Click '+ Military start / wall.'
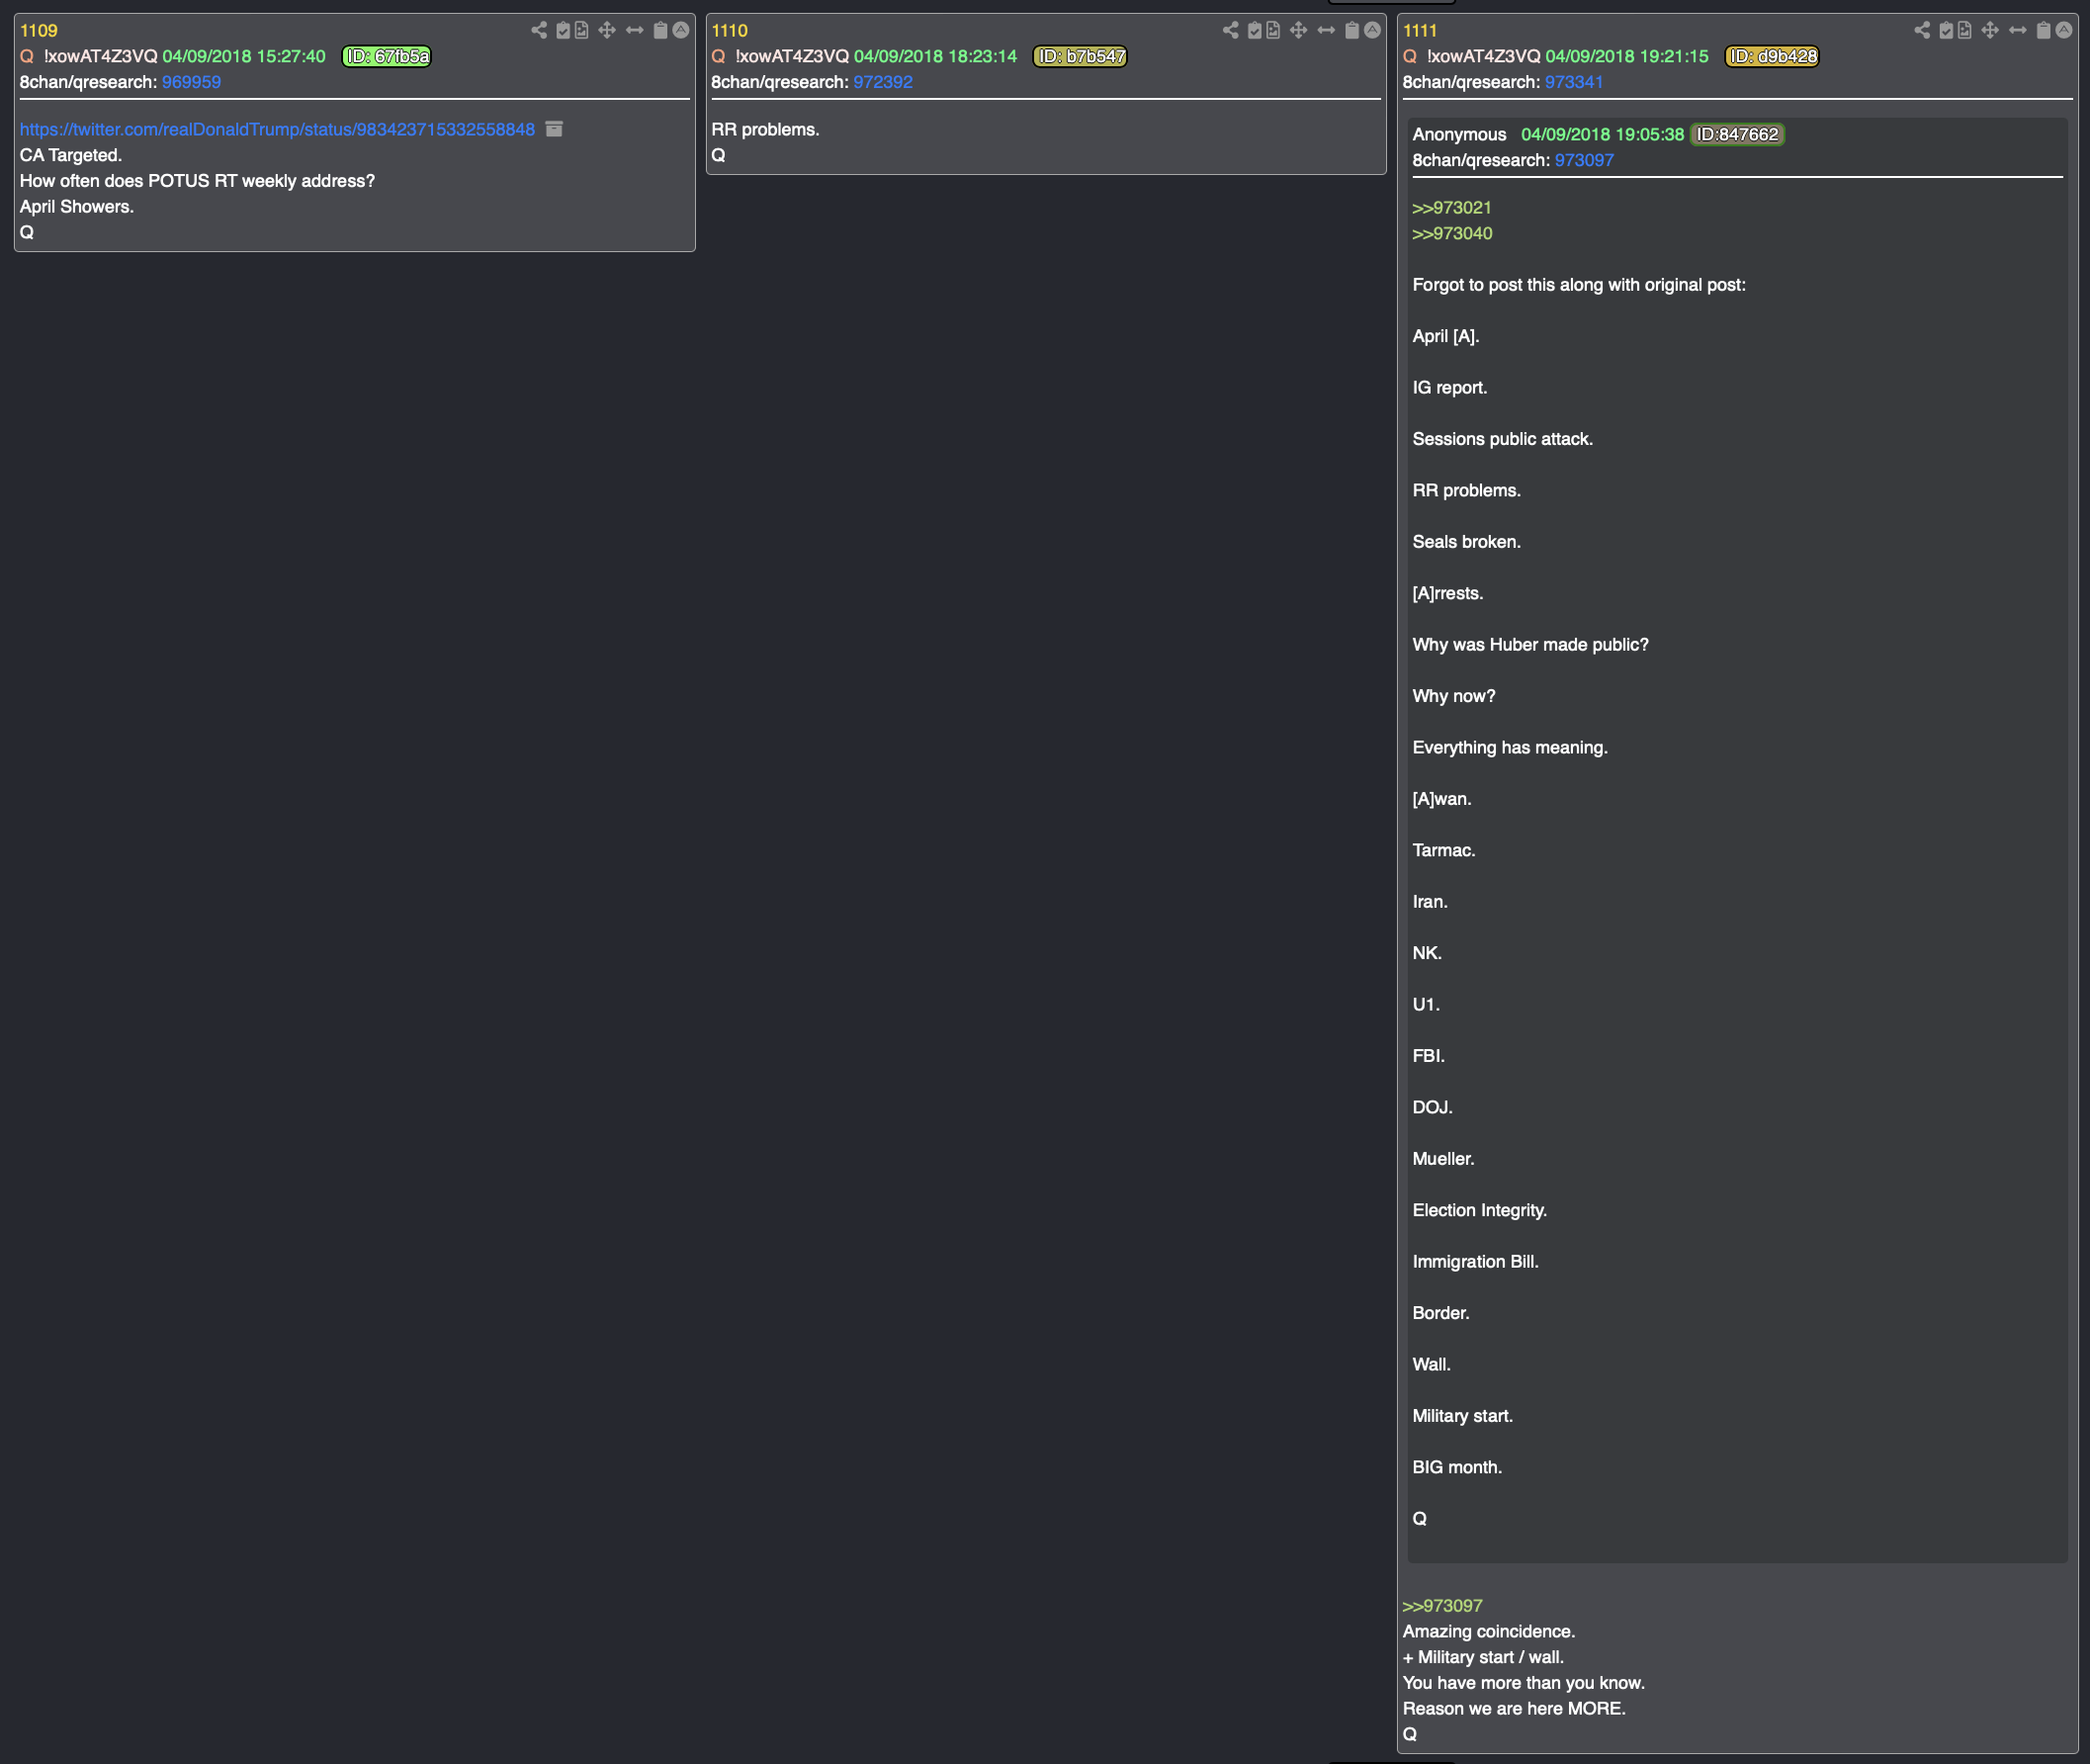This screenshot has width=2090, height=1764. click(x=1483, y=1658)
